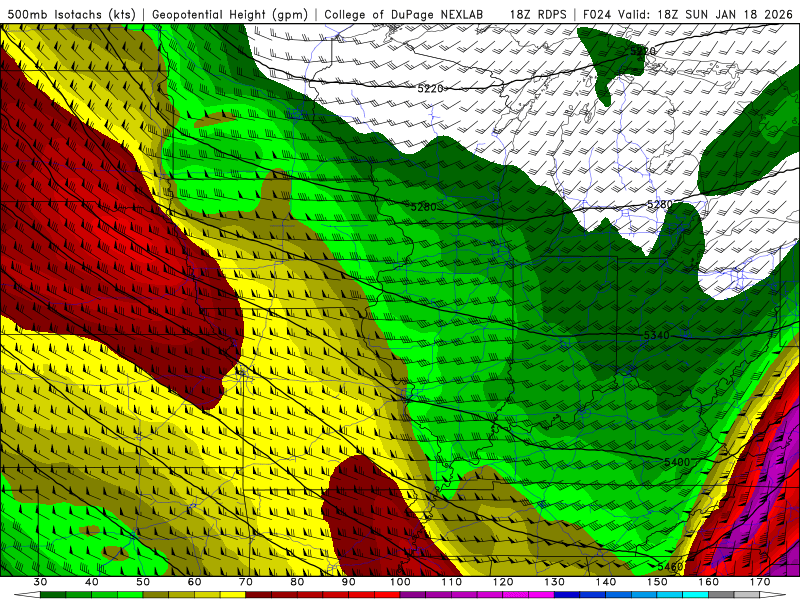
Task: Pick the darkest green swatch starting the color bar
Action: [x=53, y=594]
